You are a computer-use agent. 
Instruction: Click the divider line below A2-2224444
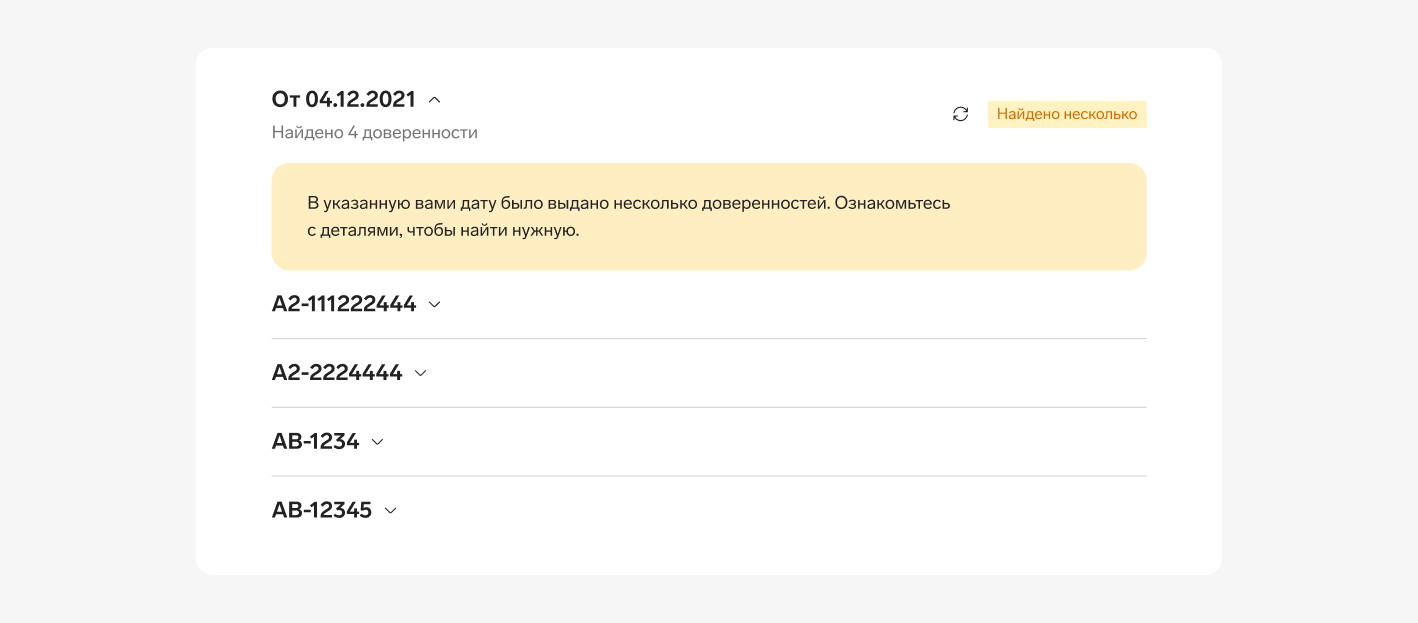click(708, 407)
